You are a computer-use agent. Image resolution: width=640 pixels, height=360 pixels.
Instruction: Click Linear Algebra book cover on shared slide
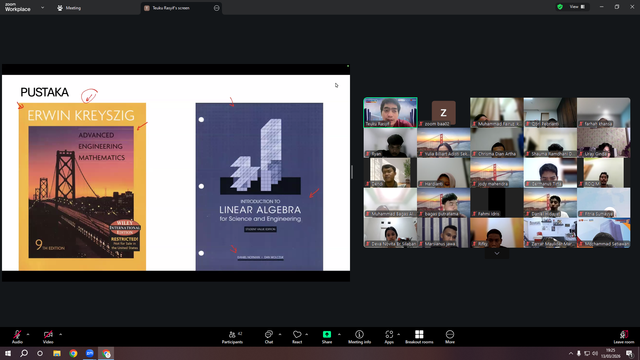(259, 187)
